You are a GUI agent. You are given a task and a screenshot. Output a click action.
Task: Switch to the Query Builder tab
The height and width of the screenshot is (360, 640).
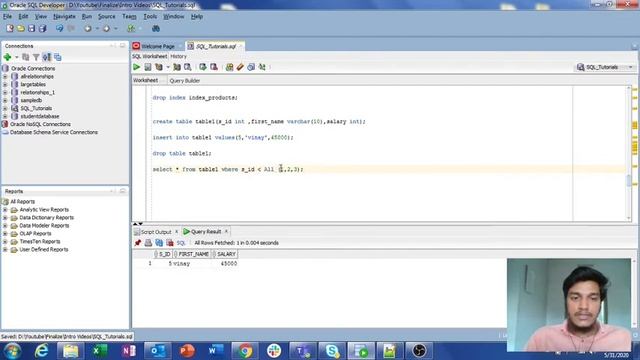[184, 81]
